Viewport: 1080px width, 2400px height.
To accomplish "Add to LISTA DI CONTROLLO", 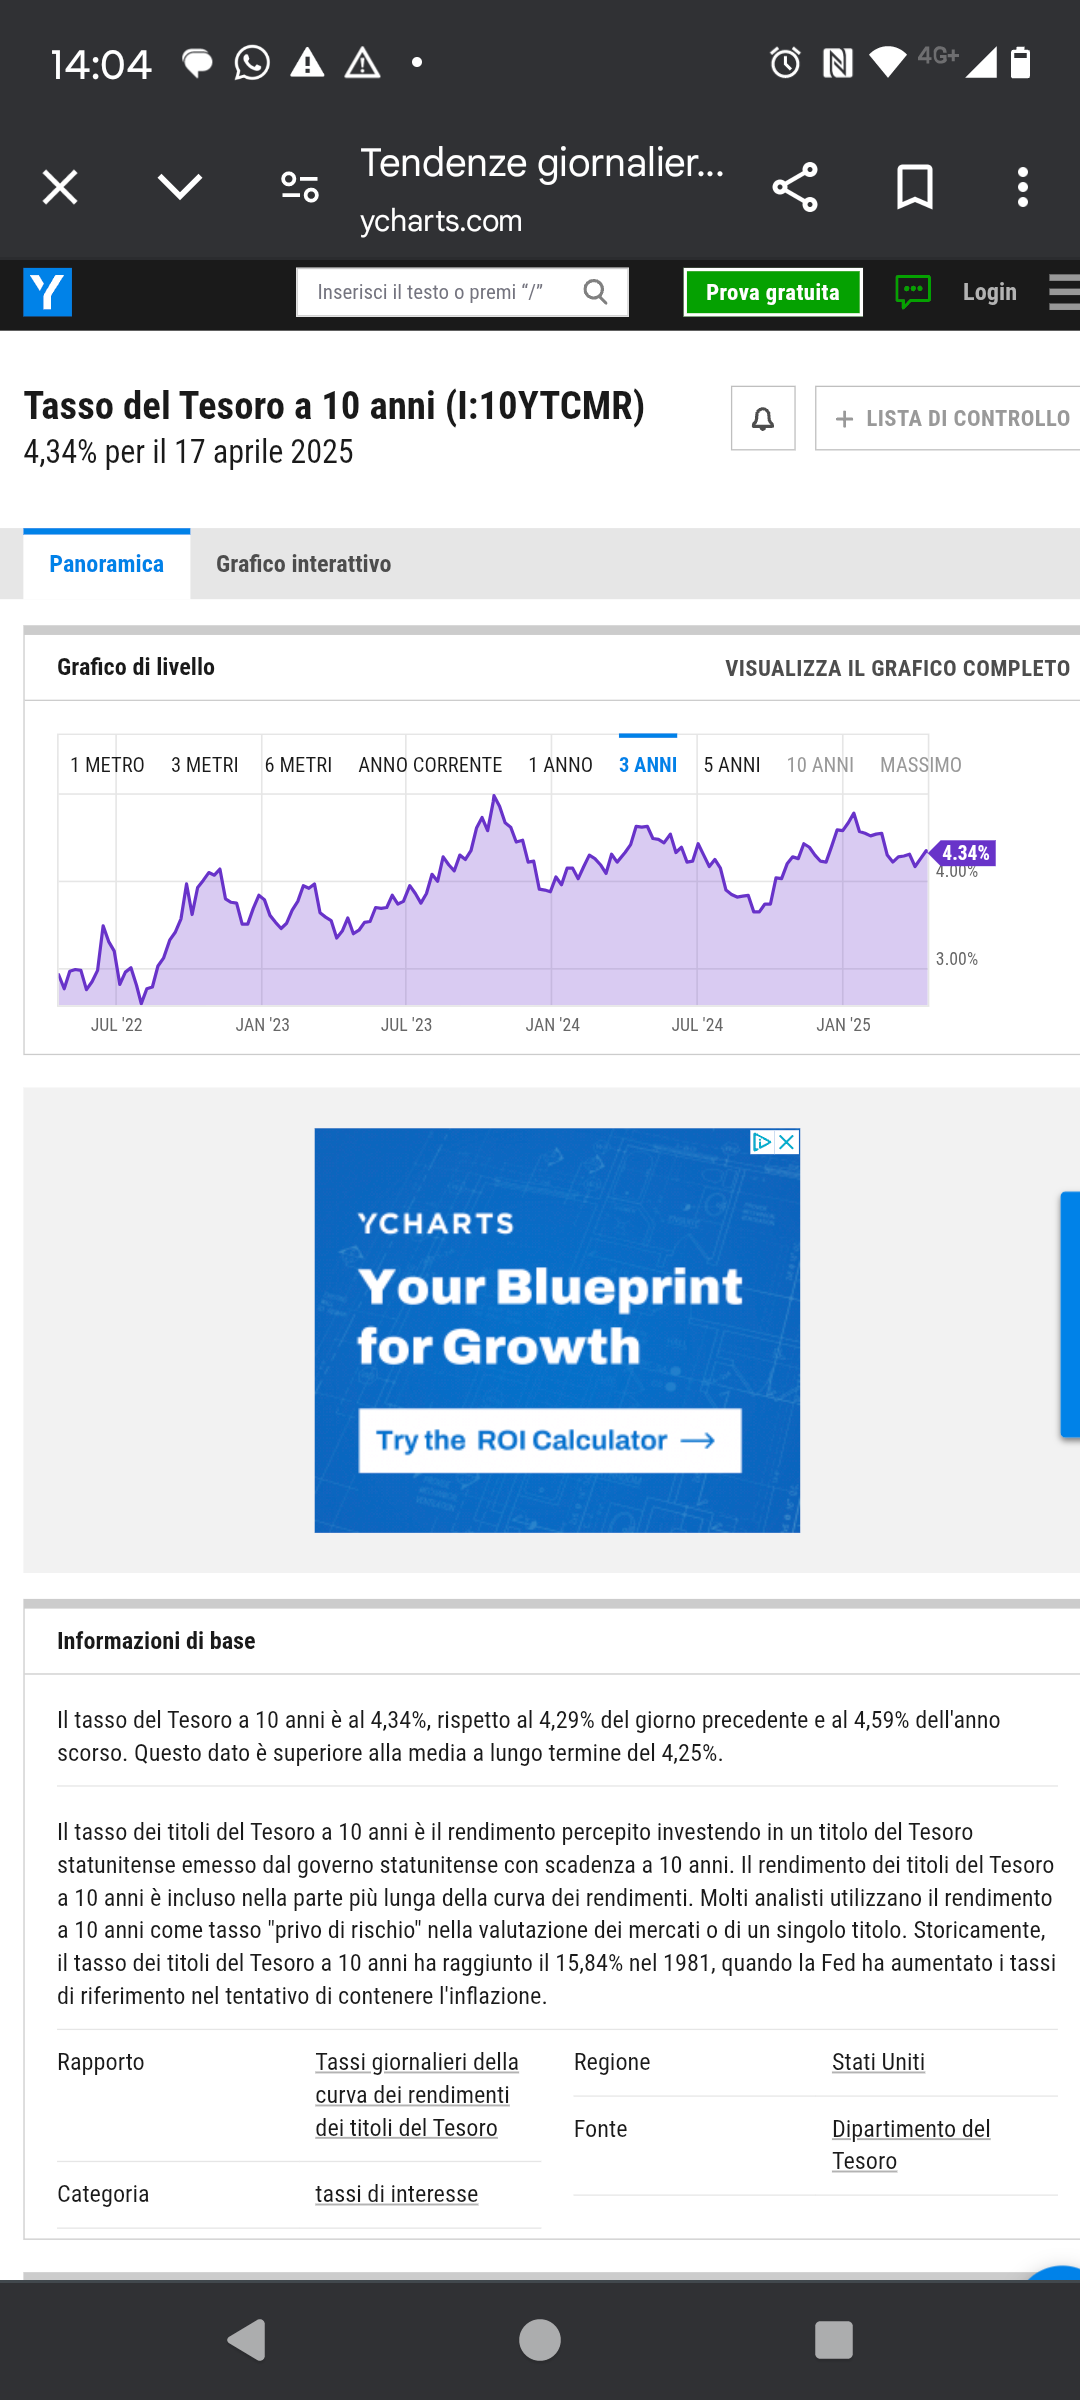I will [948, 418].
